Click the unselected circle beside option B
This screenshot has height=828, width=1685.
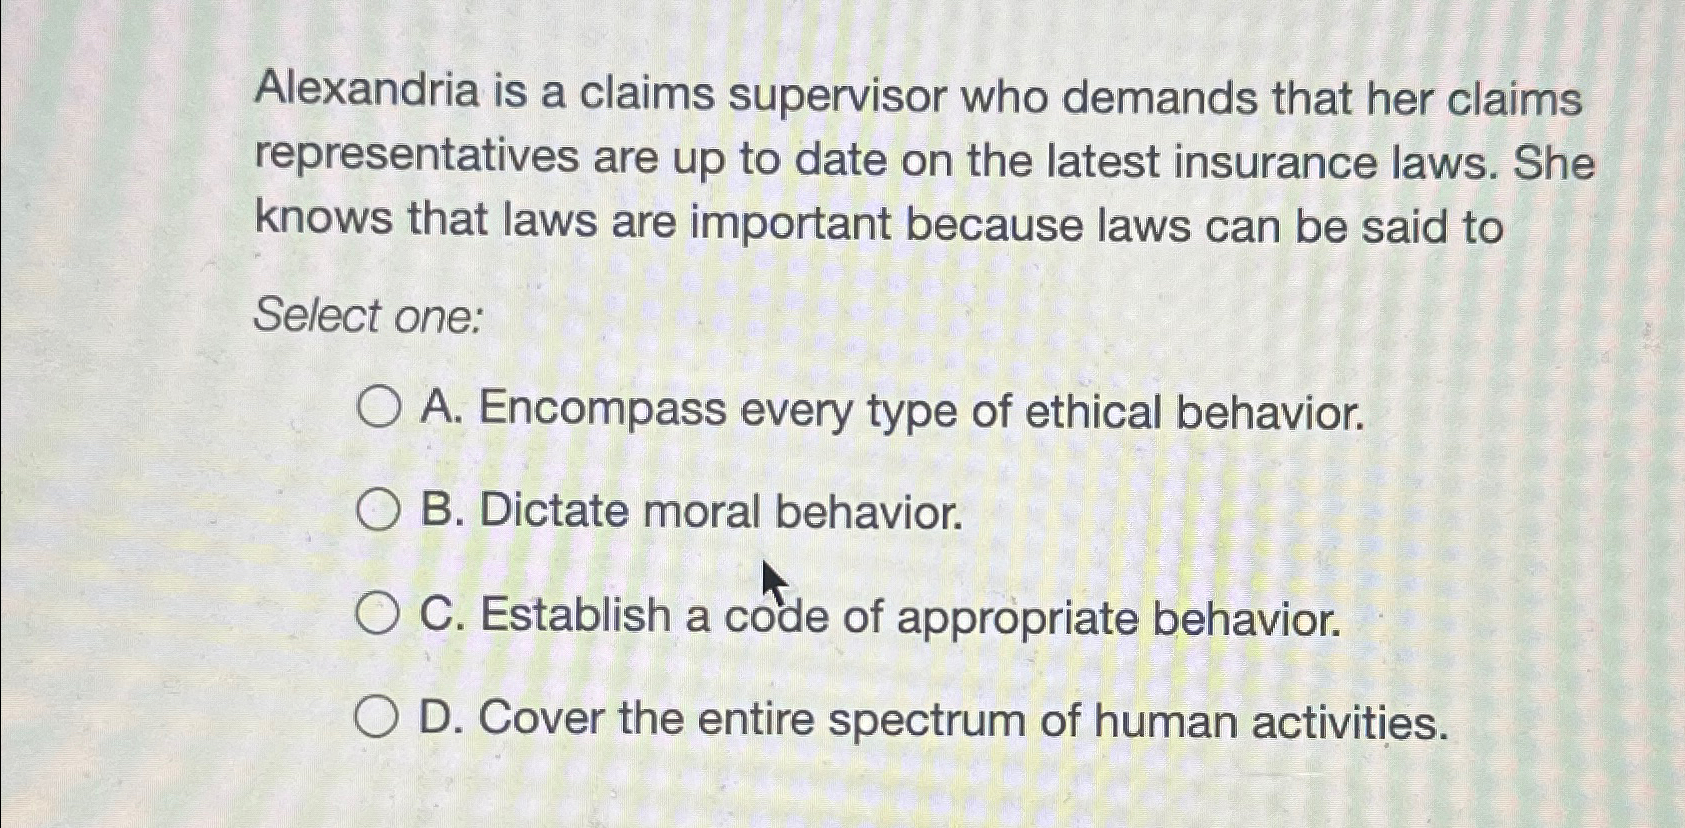click(x=378, y=511)
